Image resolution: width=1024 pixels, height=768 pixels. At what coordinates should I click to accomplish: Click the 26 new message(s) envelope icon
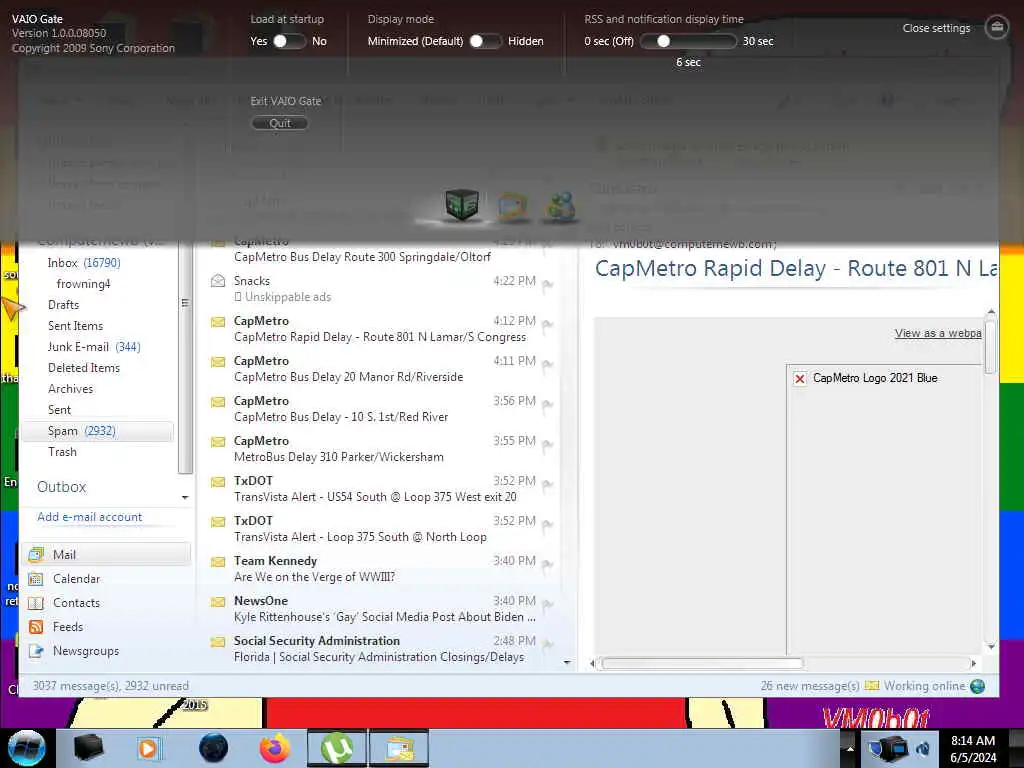tap(872, 686)
